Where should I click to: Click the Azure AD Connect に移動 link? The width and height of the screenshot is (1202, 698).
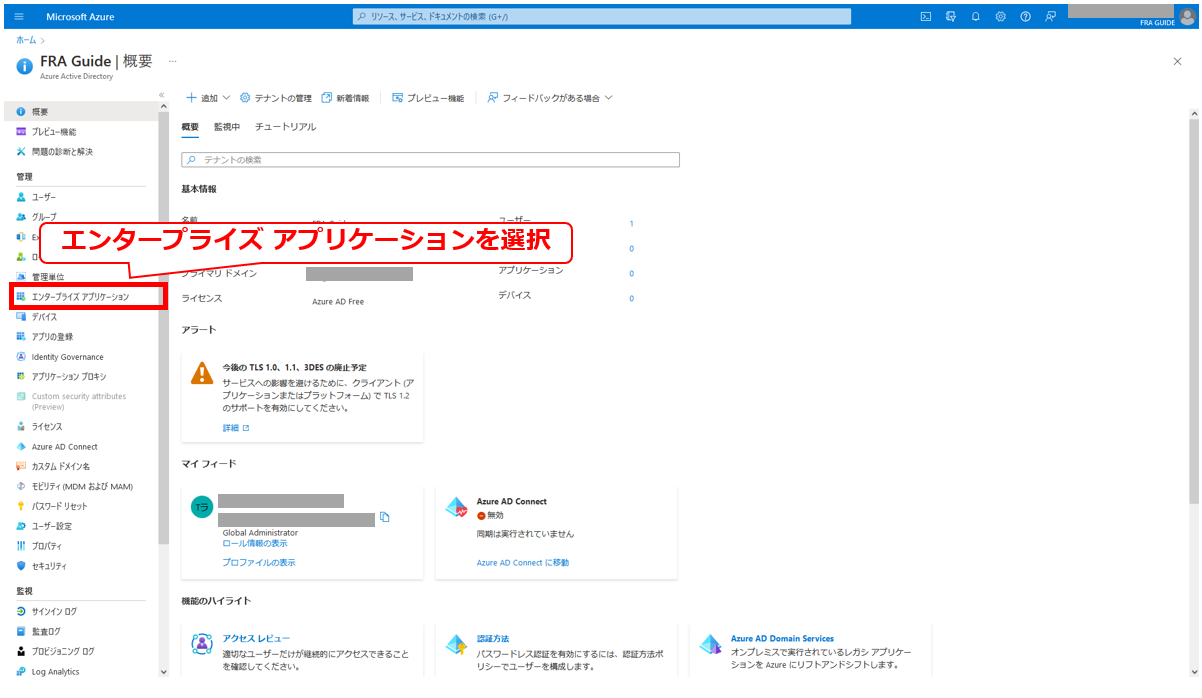coord(522,563)
